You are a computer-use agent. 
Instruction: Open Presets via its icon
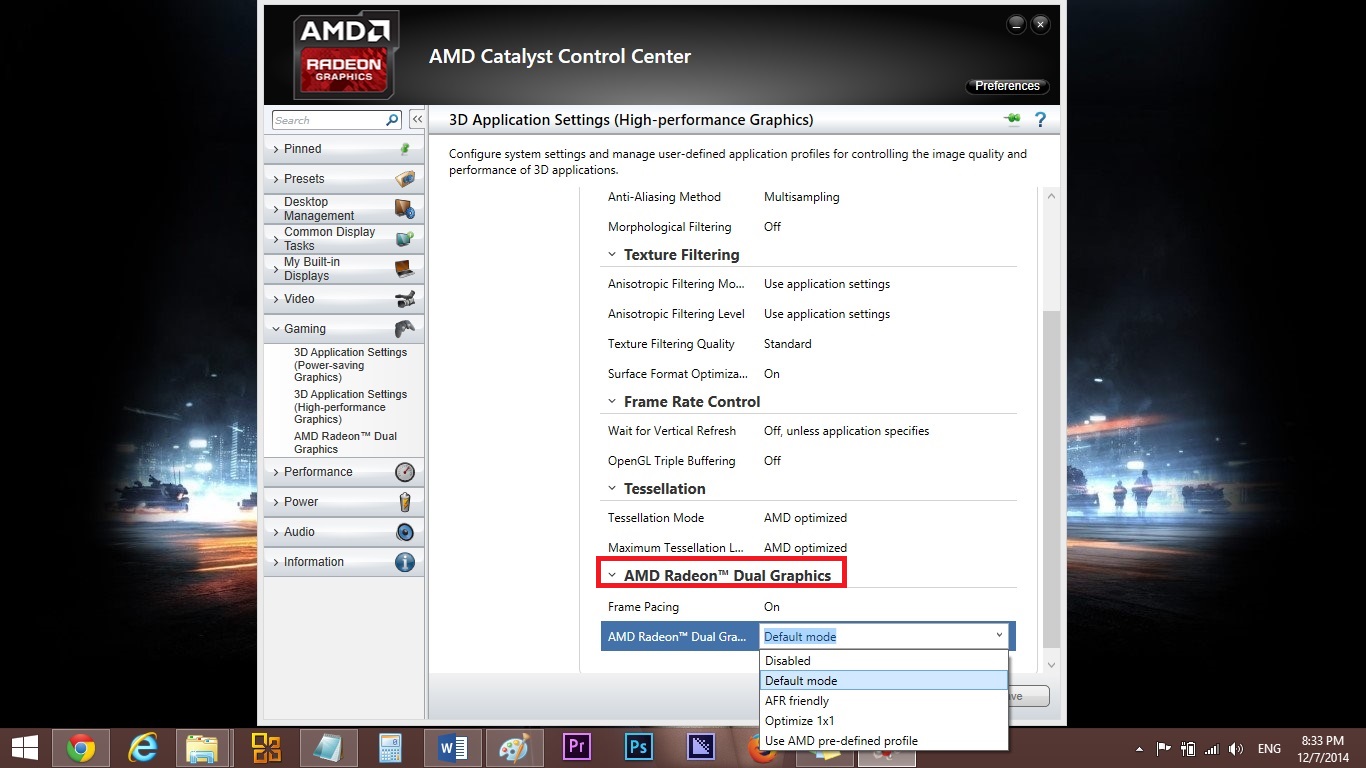[404, 179]
